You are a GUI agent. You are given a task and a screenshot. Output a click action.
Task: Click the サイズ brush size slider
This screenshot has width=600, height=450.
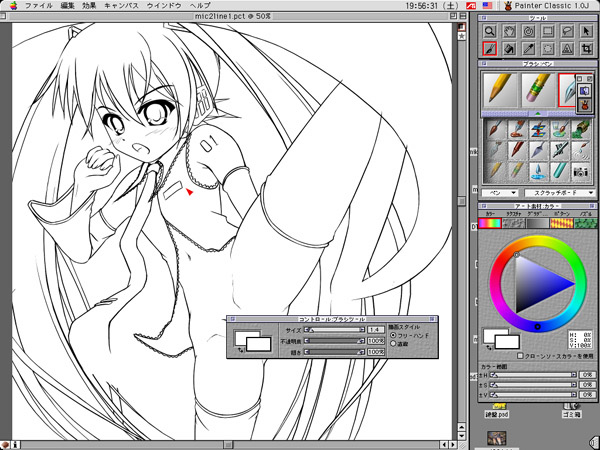pyautogui.click(x=333, y=328)
